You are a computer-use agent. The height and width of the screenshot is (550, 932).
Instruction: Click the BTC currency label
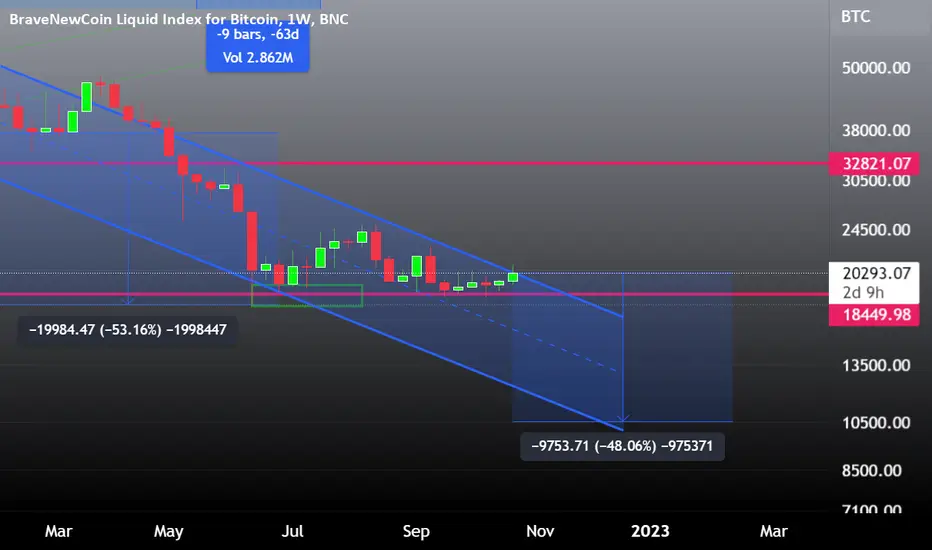(855, 17)
